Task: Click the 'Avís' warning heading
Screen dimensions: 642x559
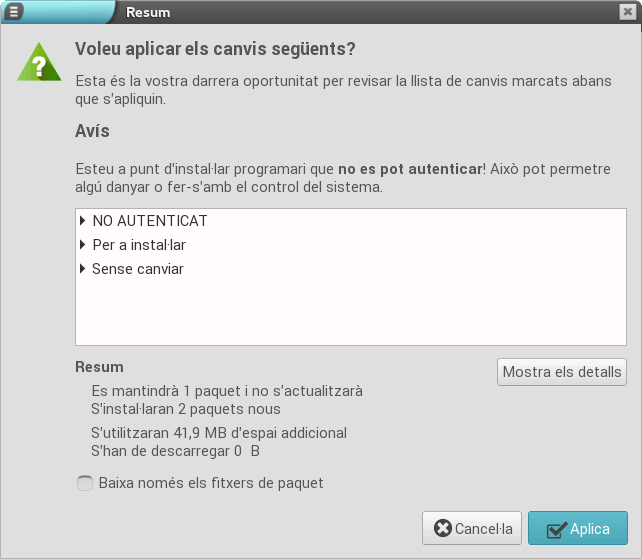Action: click(92, 131)
